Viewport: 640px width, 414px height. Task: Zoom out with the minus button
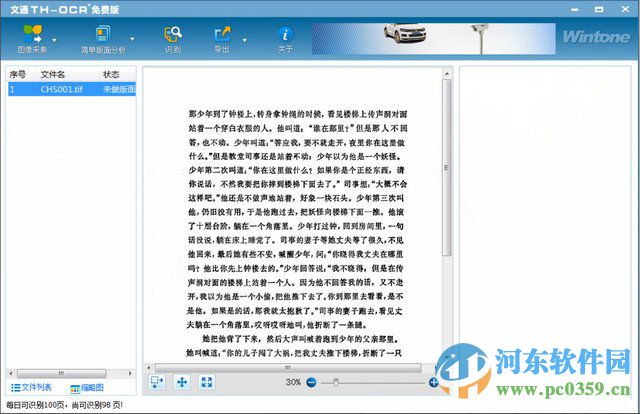click(311, 383)
